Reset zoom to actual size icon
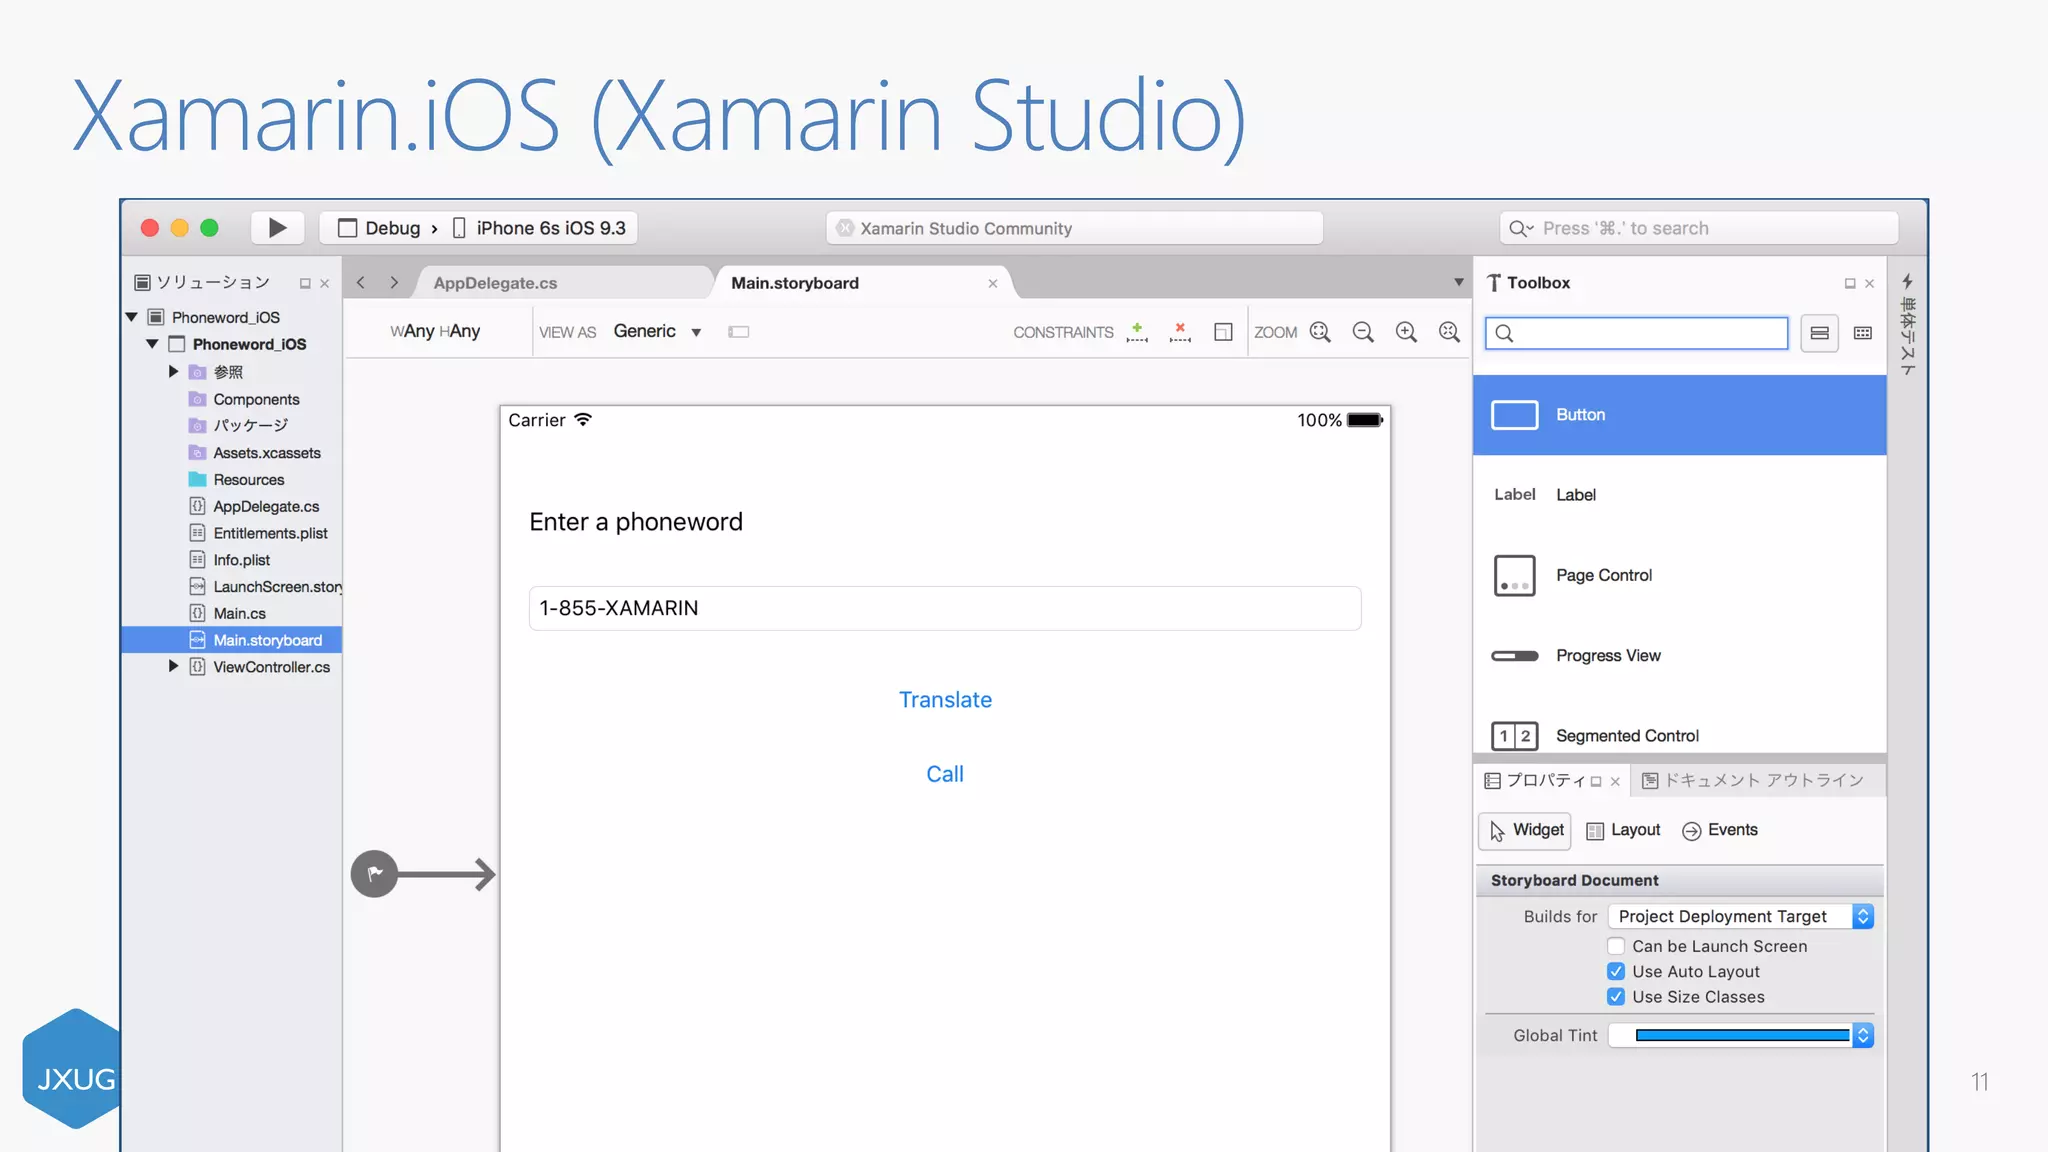The image size is (2048, 1152). (x=1449, y=332)
